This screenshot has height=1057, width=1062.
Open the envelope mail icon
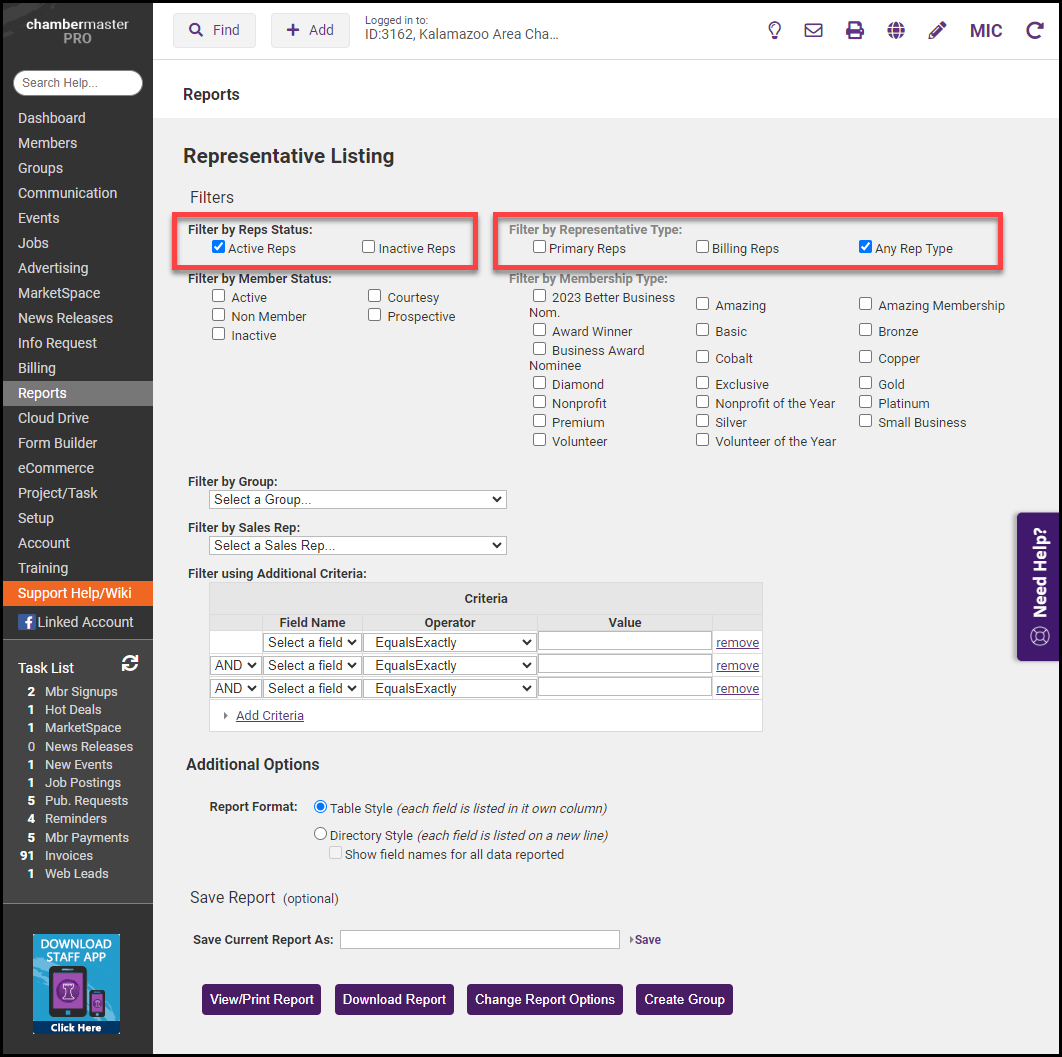click(814, 30)
